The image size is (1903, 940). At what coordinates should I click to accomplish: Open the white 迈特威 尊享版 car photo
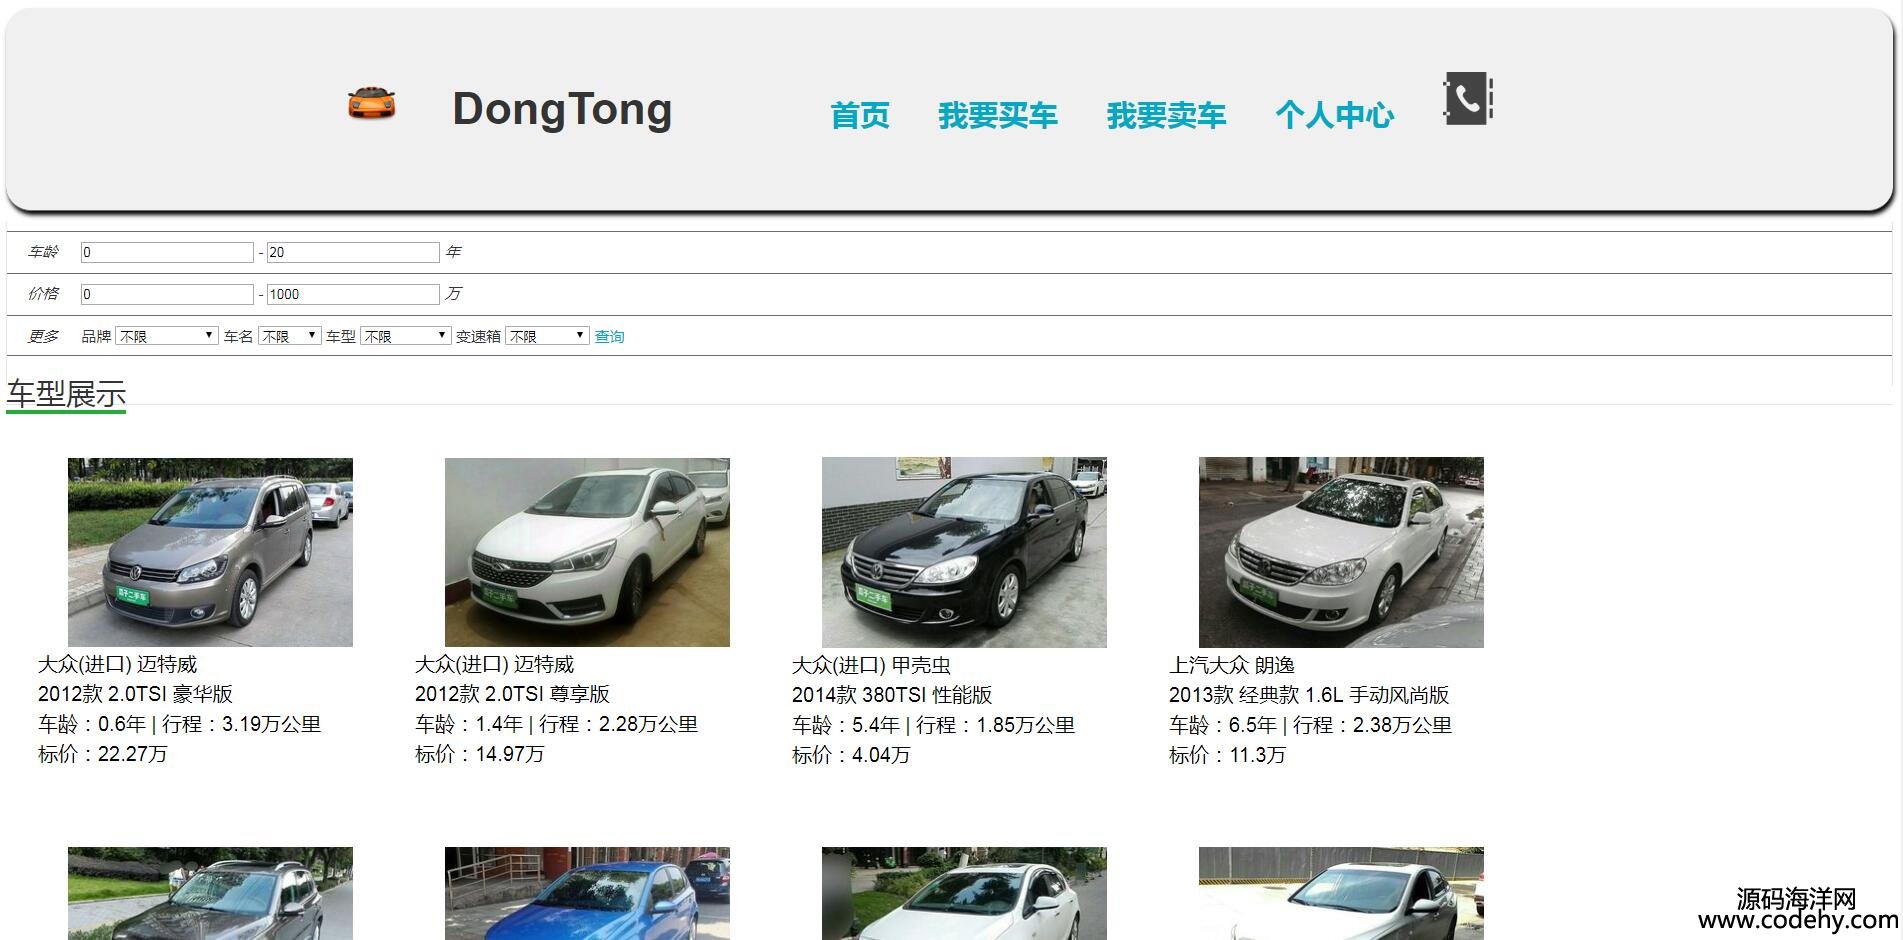[587, 552]
